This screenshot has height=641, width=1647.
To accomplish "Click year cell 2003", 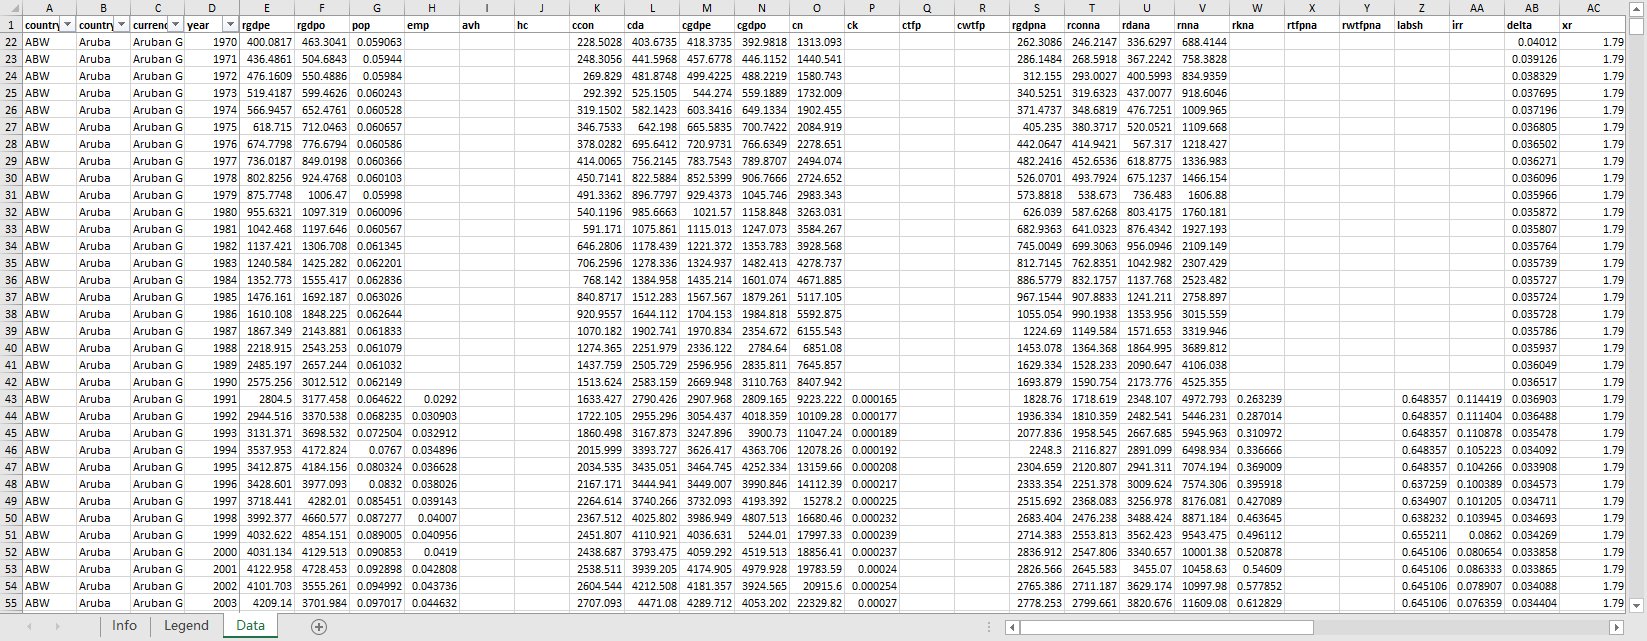I will point(212,603).
